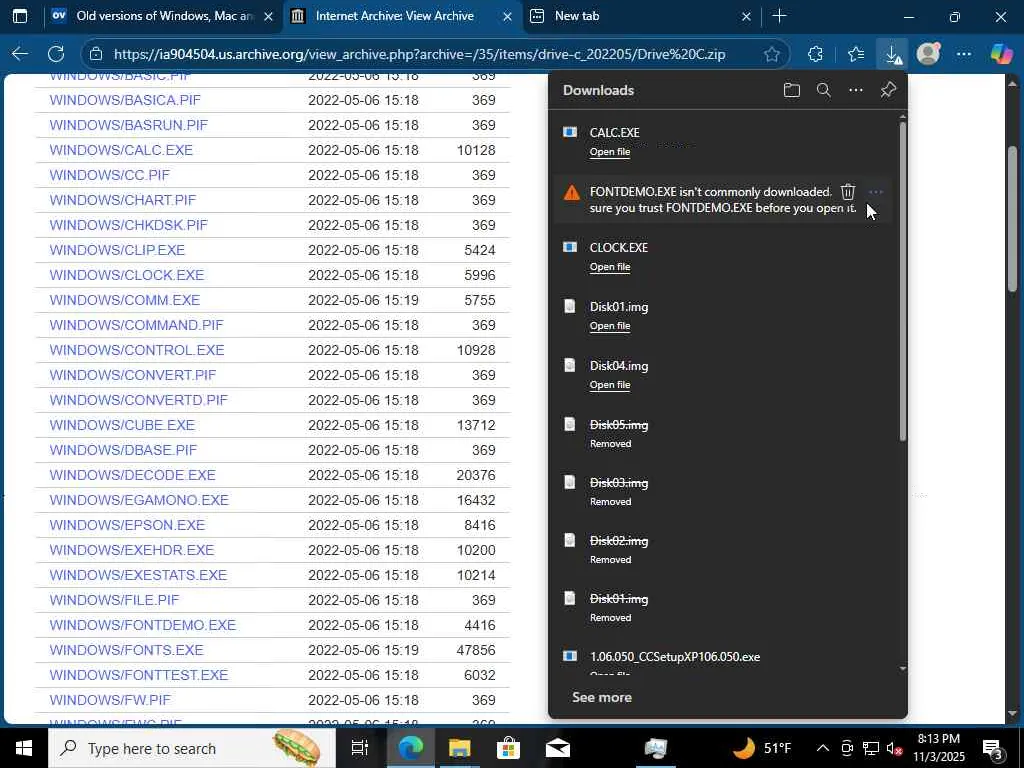Open WINDOWS/EGAMONO.EXE archive link
This screenshot has width=1024, height=768.
(139, 500)
